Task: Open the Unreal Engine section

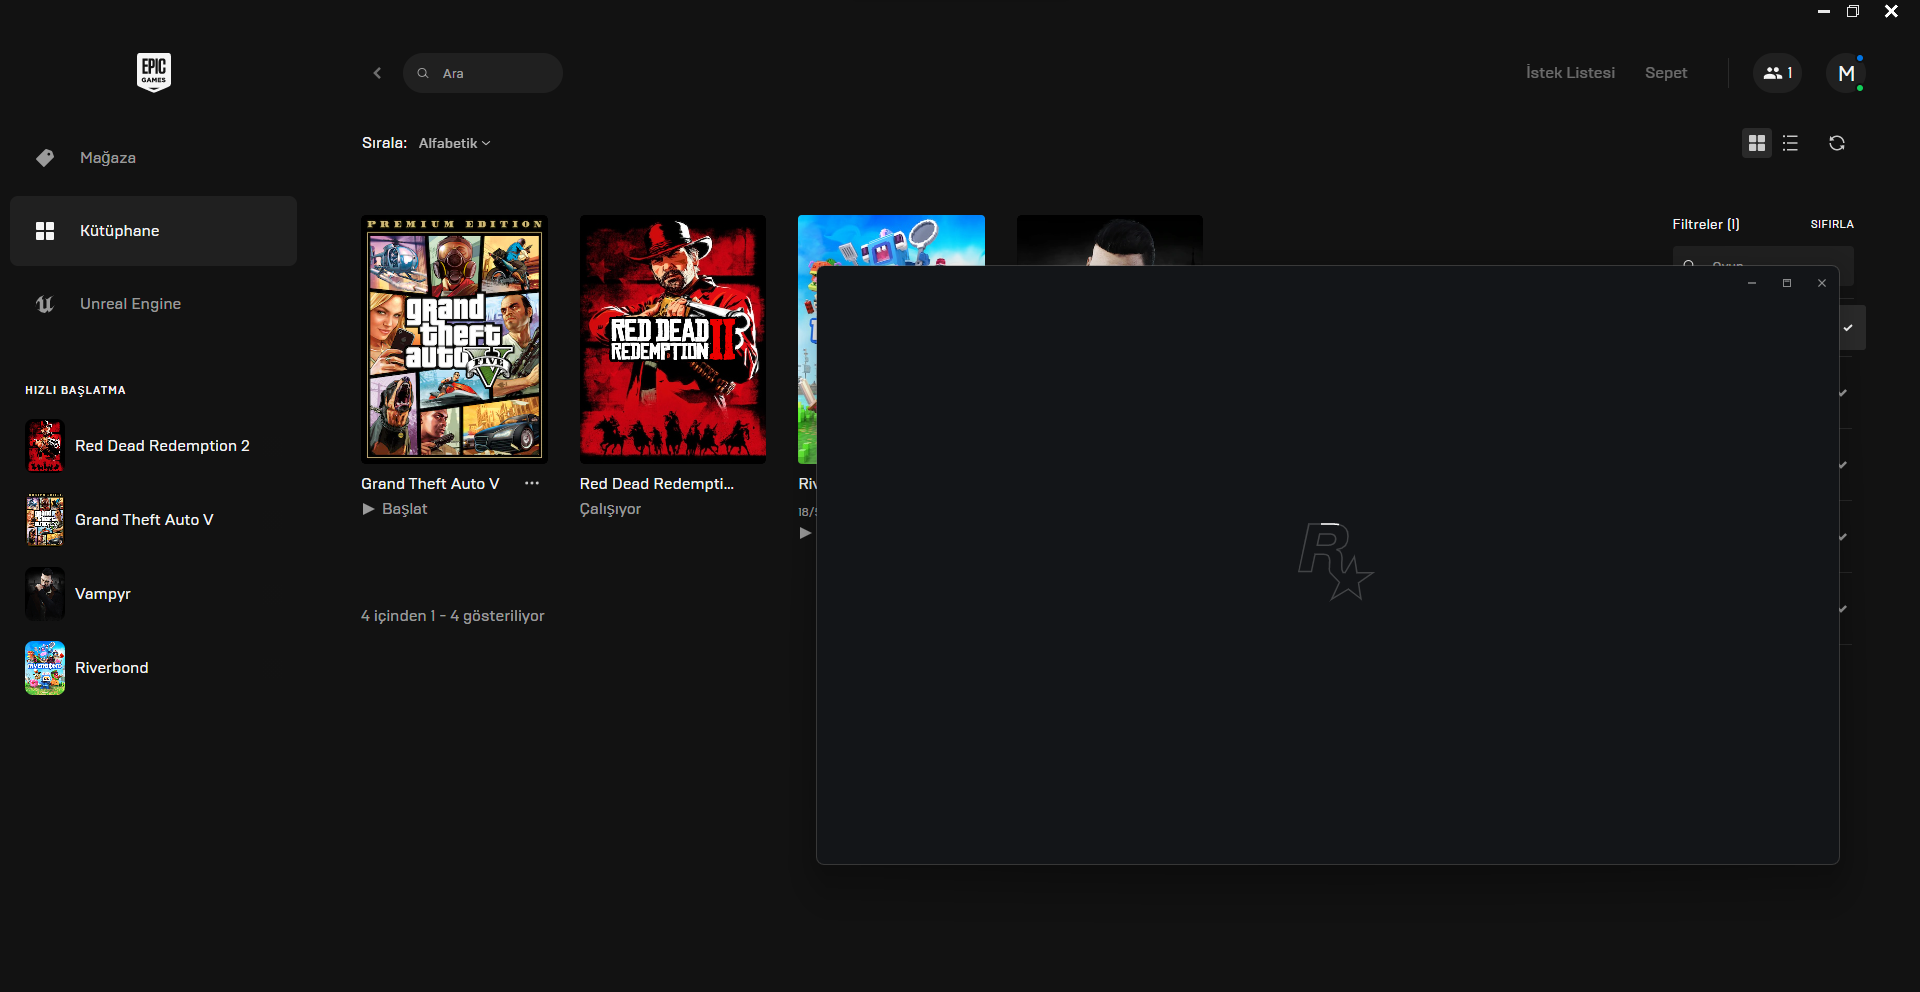Action: pos(153,304)
